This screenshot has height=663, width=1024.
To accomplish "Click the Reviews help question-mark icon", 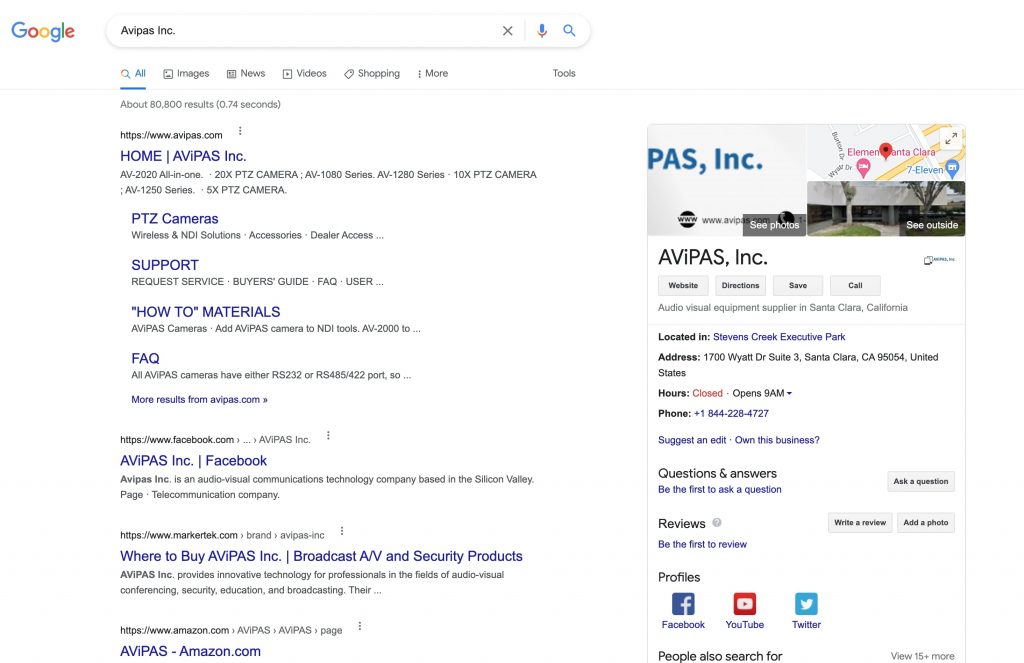I will click(716, 523).
